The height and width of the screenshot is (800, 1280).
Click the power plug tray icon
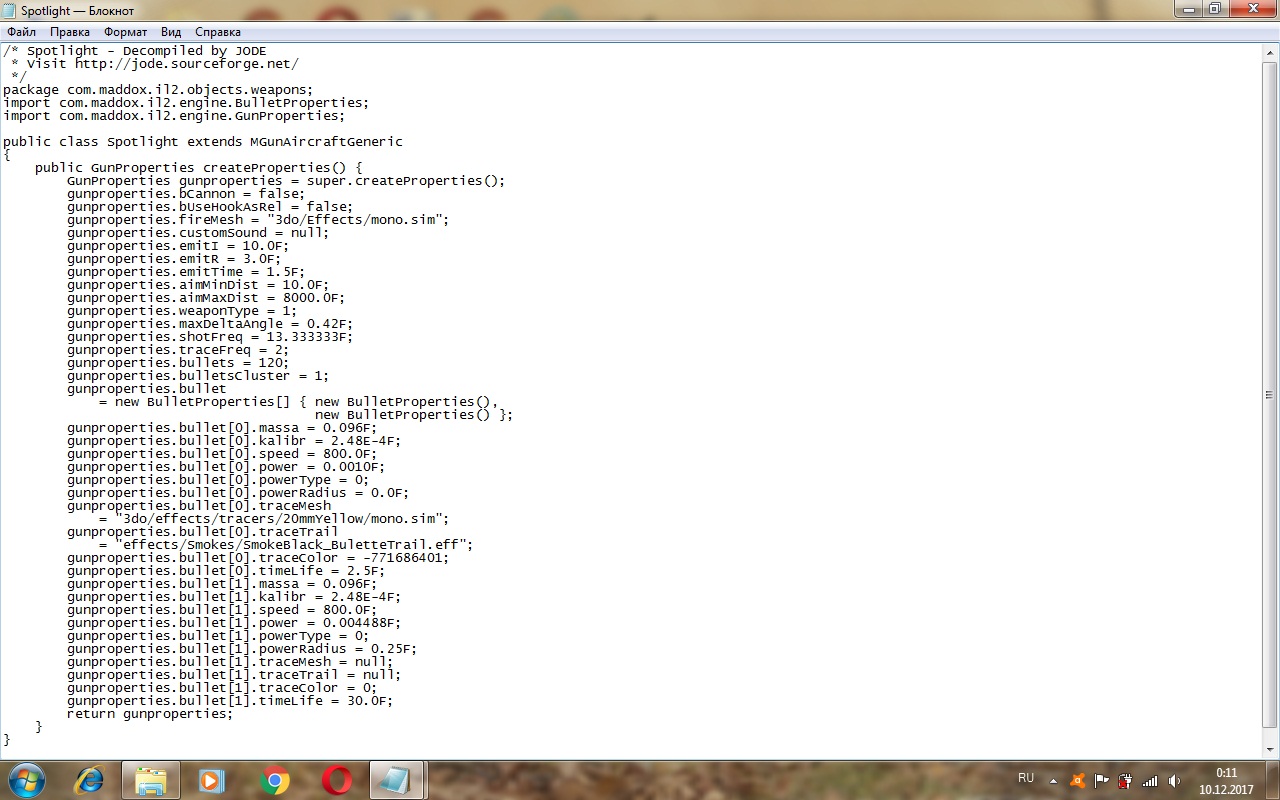[1125, 781]
